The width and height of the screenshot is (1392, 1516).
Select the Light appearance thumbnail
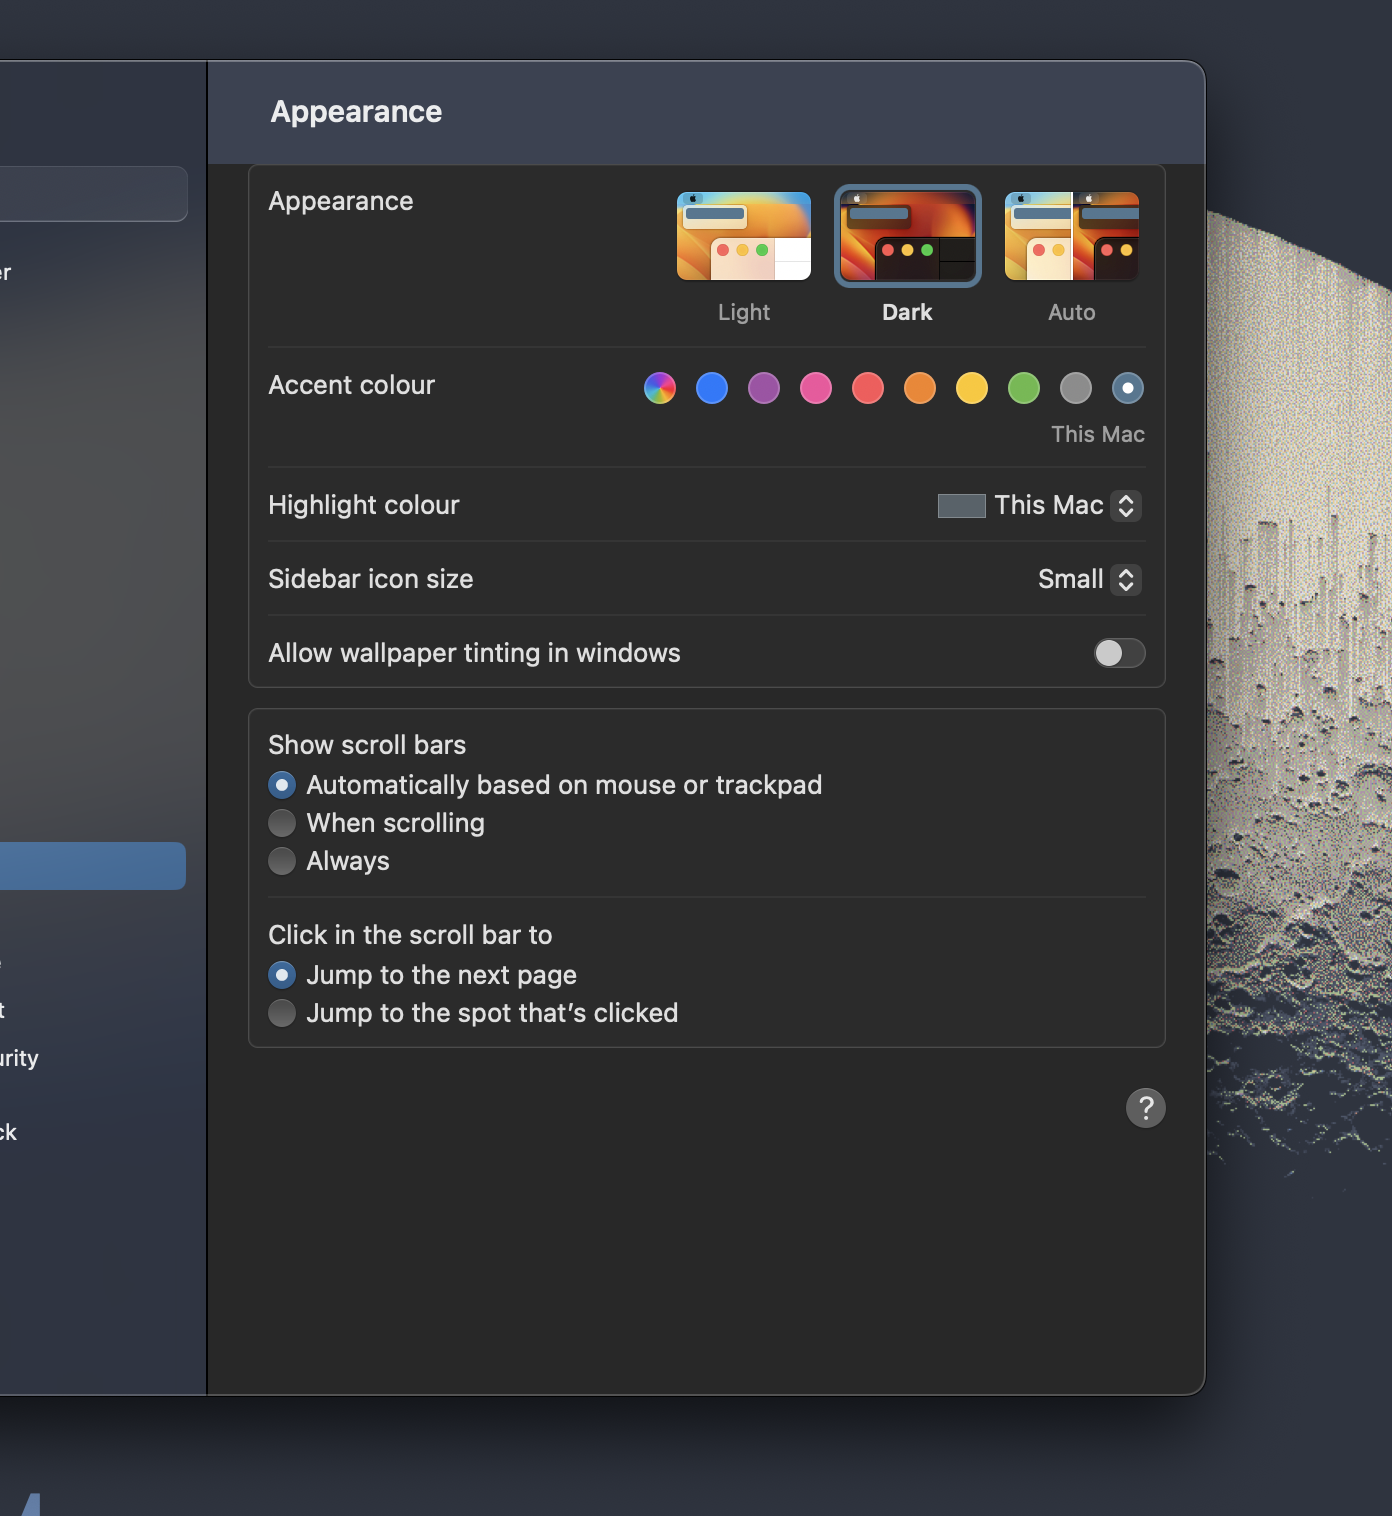[744, 236]
